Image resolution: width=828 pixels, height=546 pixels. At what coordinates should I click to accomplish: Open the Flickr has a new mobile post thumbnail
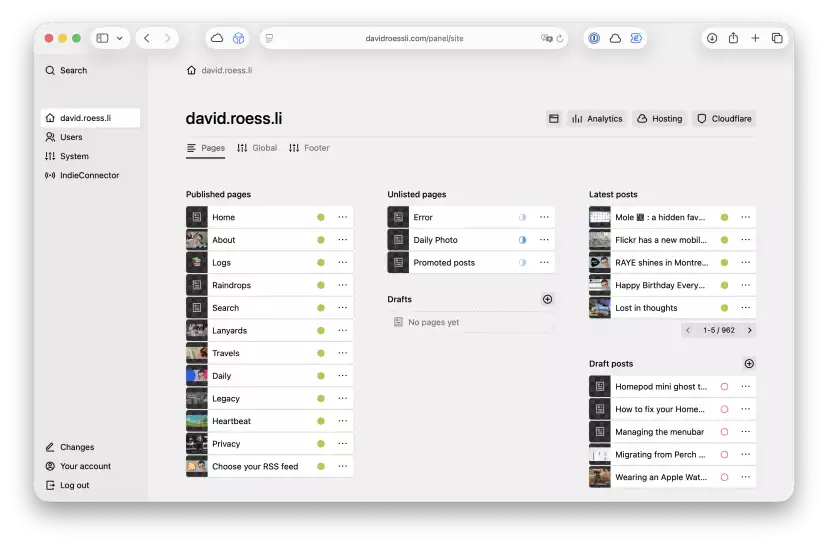600,240
